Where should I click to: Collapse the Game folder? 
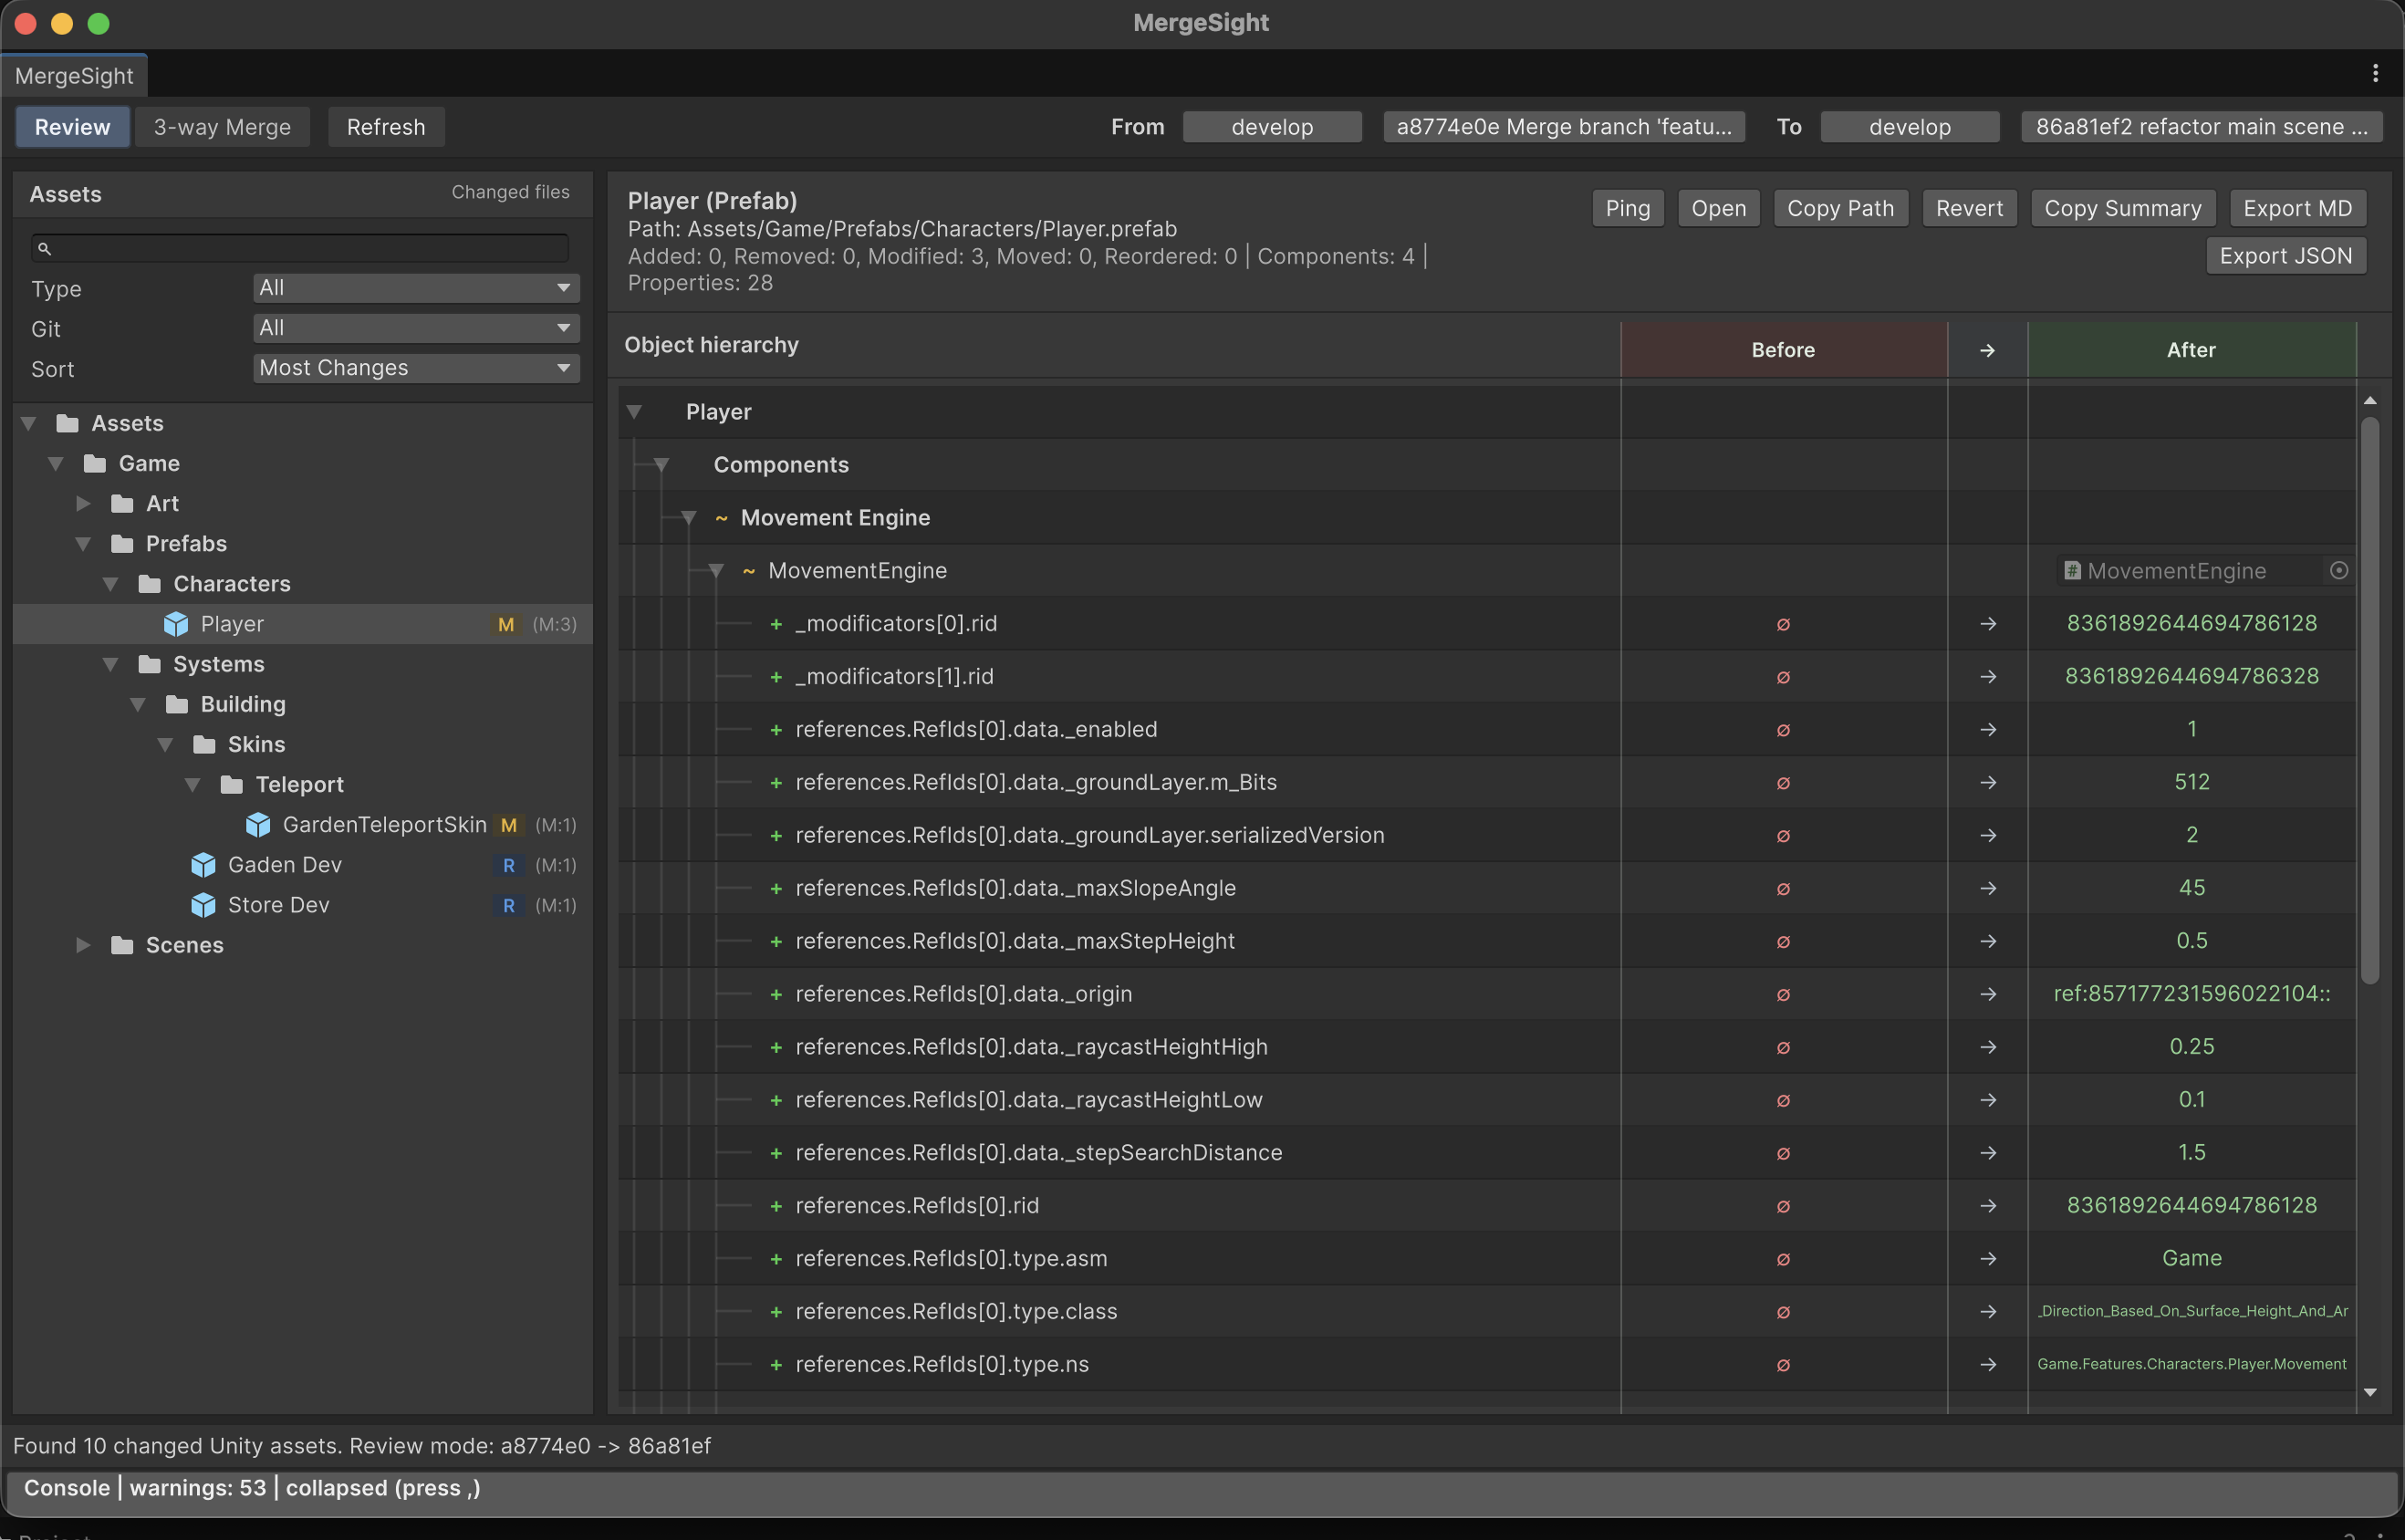(x=56, y=463)
